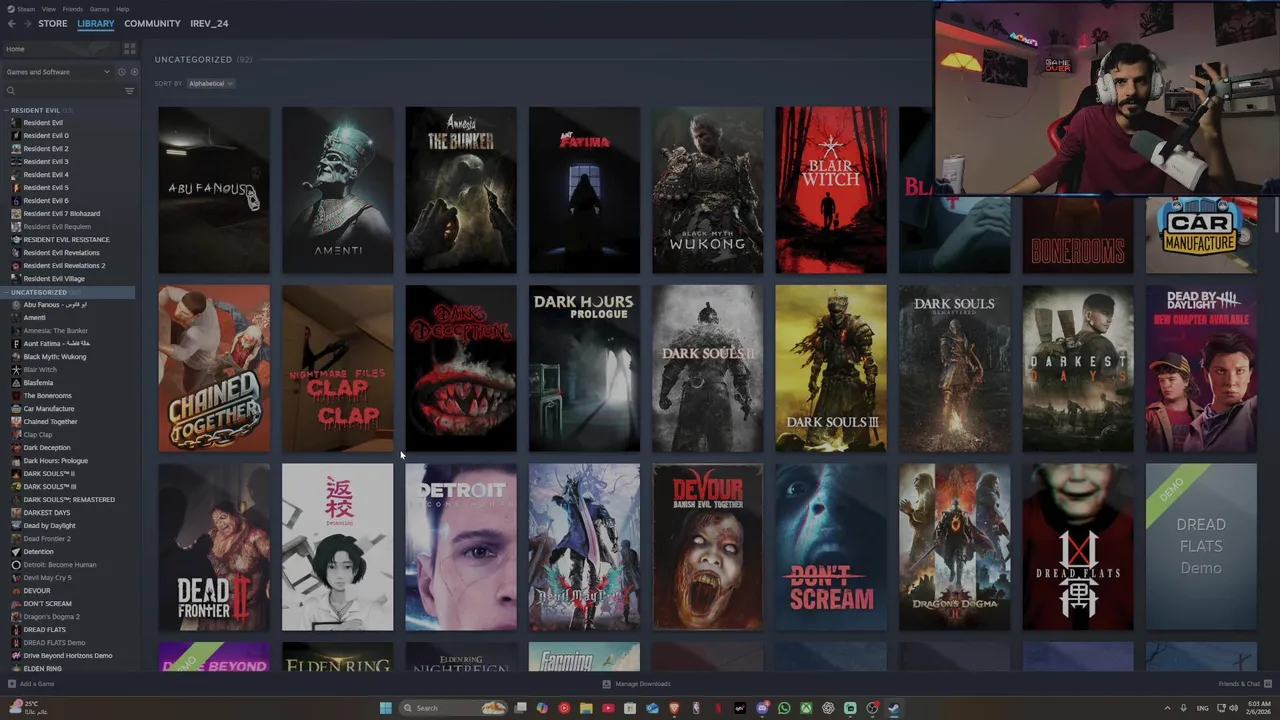Open the Steam menu
This screenshot has height=720, width=1280.
pos(24,9)
